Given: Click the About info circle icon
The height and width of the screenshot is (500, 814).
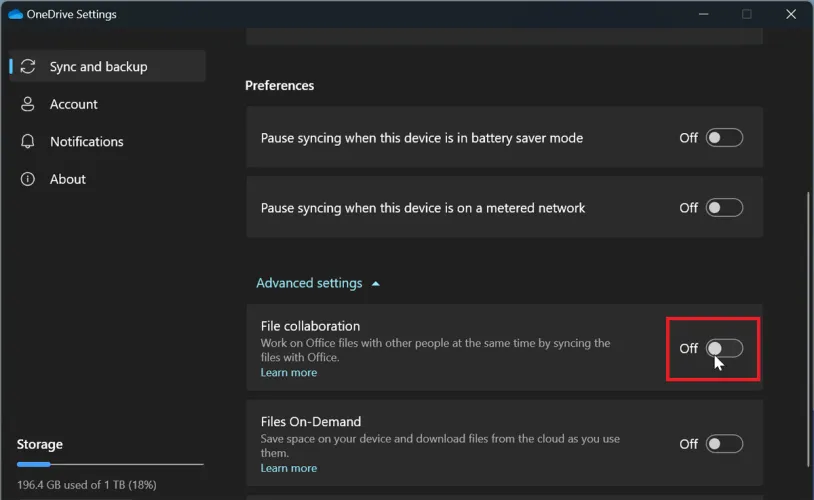Looking at the screenshot, I should (x=29, y=179).
